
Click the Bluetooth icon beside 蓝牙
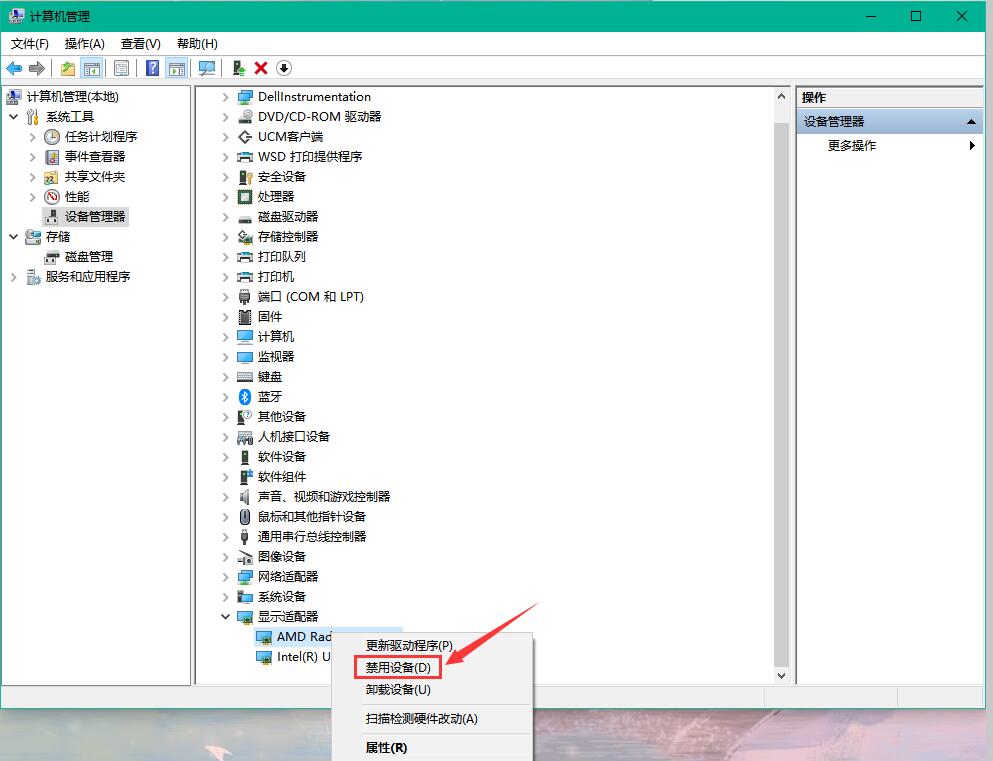click(245, 397)
